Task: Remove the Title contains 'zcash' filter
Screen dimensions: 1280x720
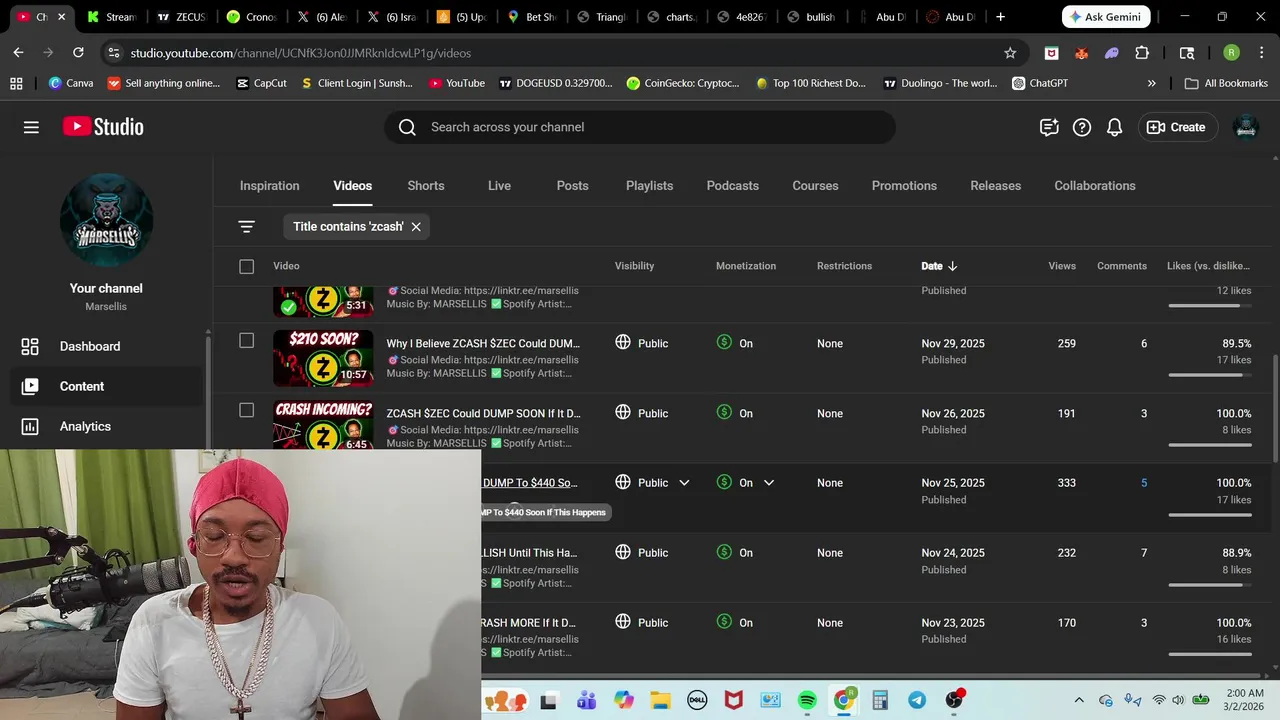Action: (416, 227)
